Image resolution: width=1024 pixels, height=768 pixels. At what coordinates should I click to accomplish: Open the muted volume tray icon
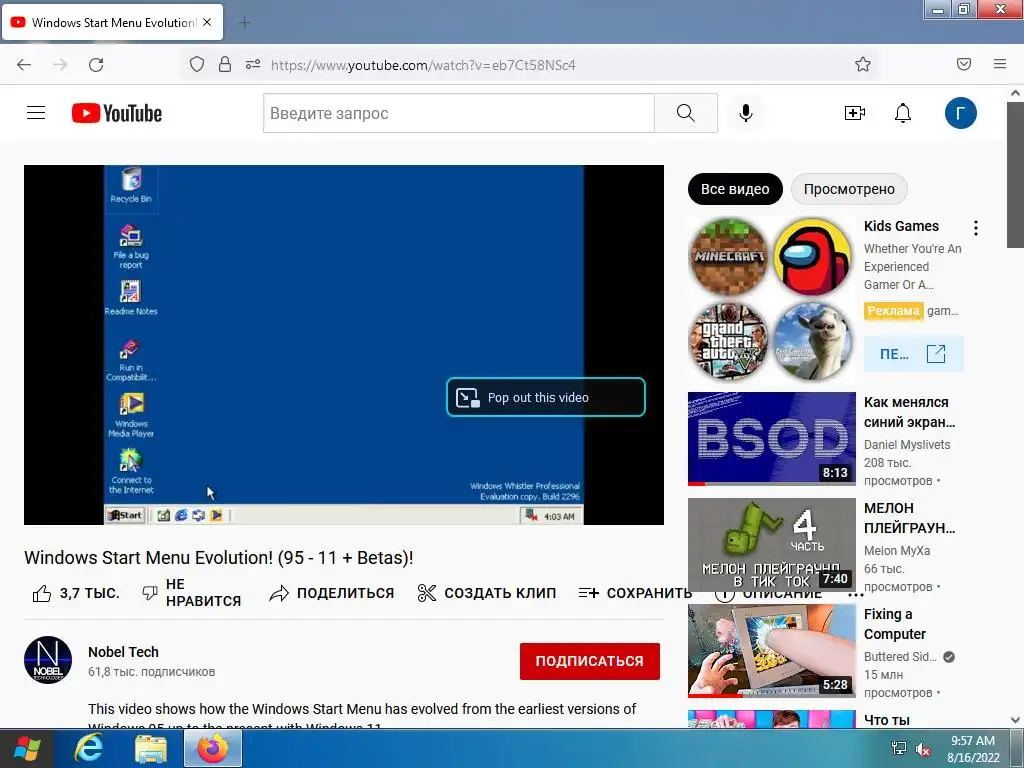point(923,749)
